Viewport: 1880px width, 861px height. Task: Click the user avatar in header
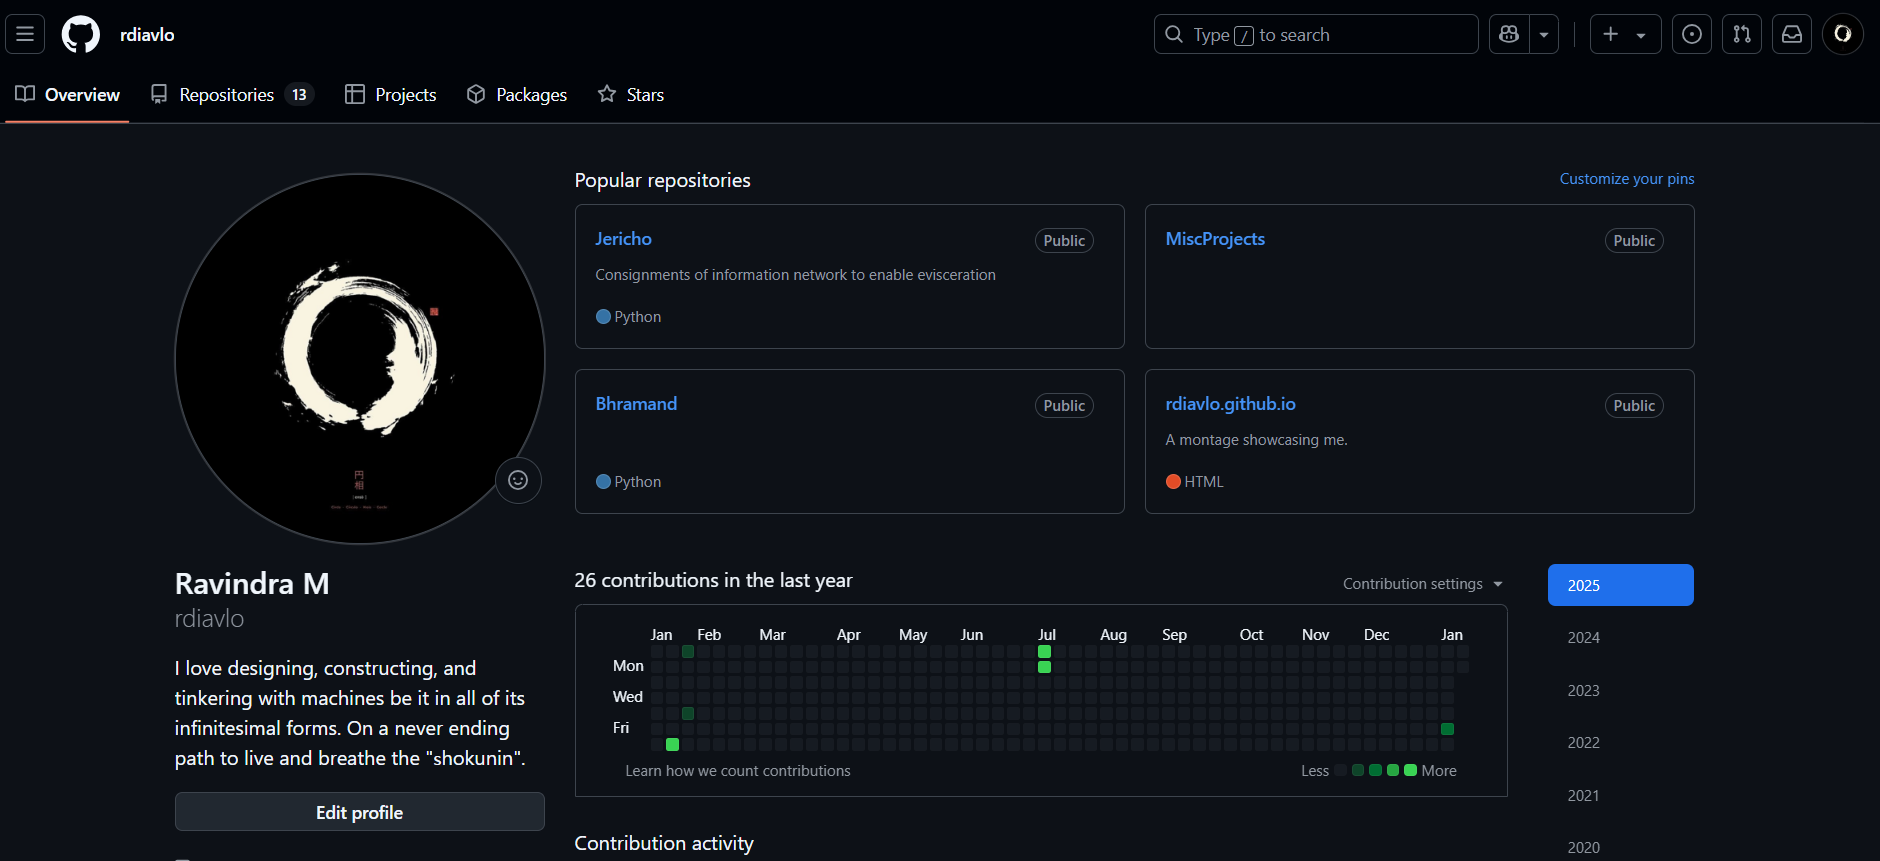coord(1842,34)
